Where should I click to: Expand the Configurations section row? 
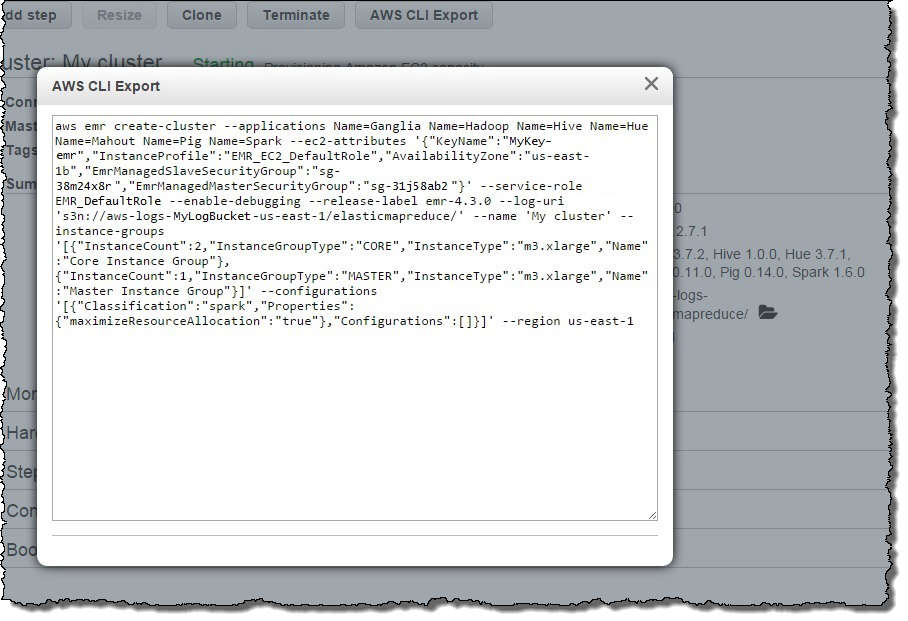[x=21, y=510]
